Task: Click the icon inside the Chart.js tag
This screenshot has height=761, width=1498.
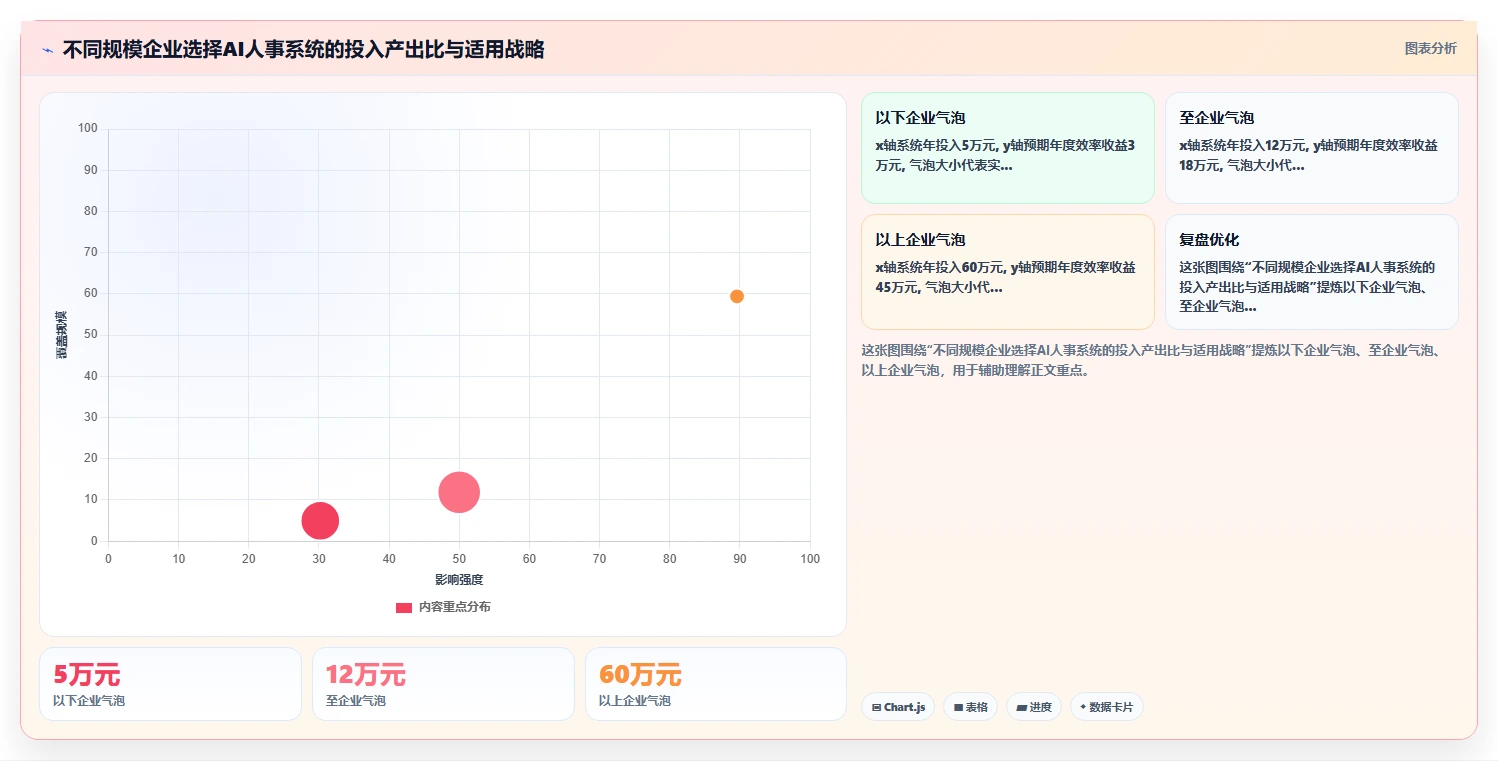Action: [x=877, y=707]
